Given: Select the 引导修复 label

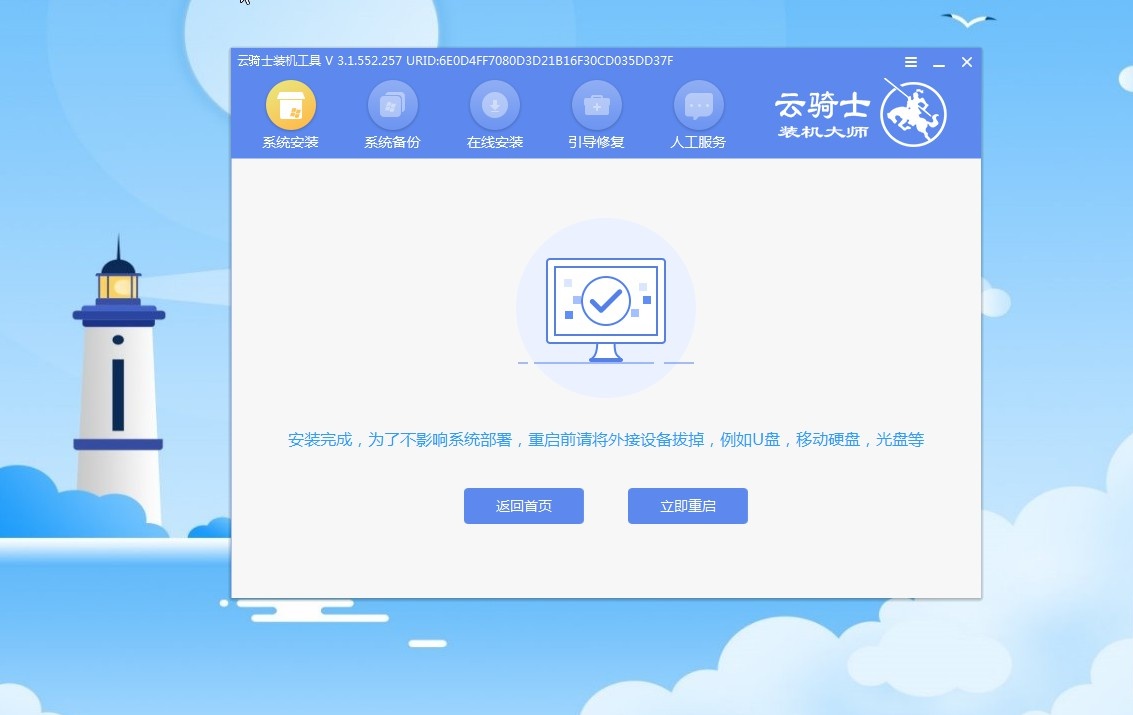Looking at the screenshot, I should click(x=596, y=142).
